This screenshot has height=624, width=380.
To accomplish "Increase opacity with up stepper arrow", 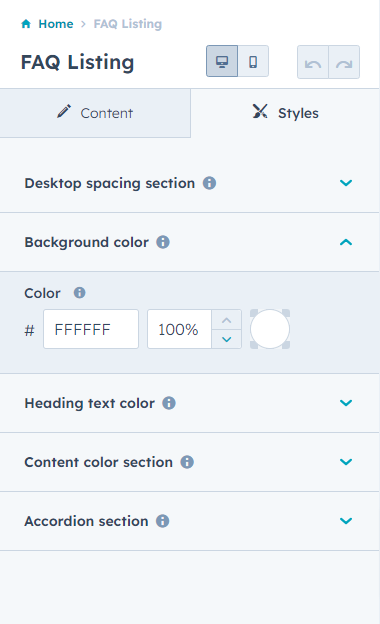I will pos(226,320).
